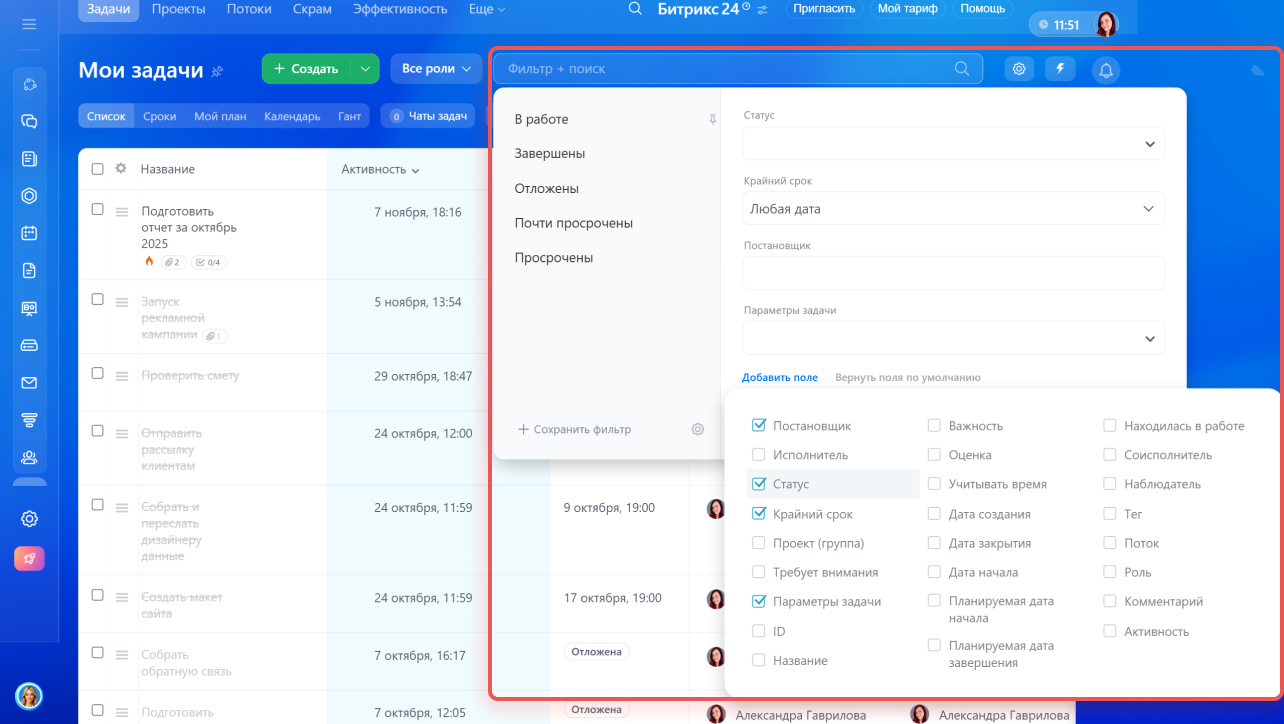Check the Важность field checkbox
The image size is (1284, 724).
pyautogui.click(x=934, y=426)
